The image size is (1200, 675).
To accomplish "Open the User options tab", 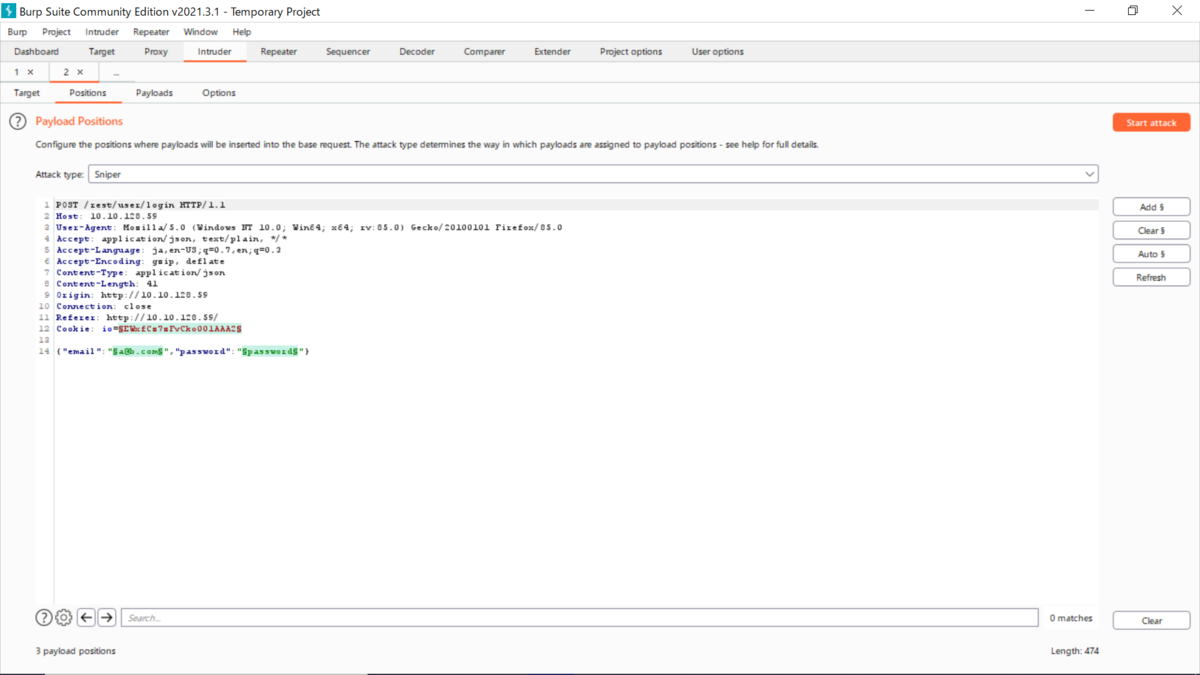I will 718,52.
